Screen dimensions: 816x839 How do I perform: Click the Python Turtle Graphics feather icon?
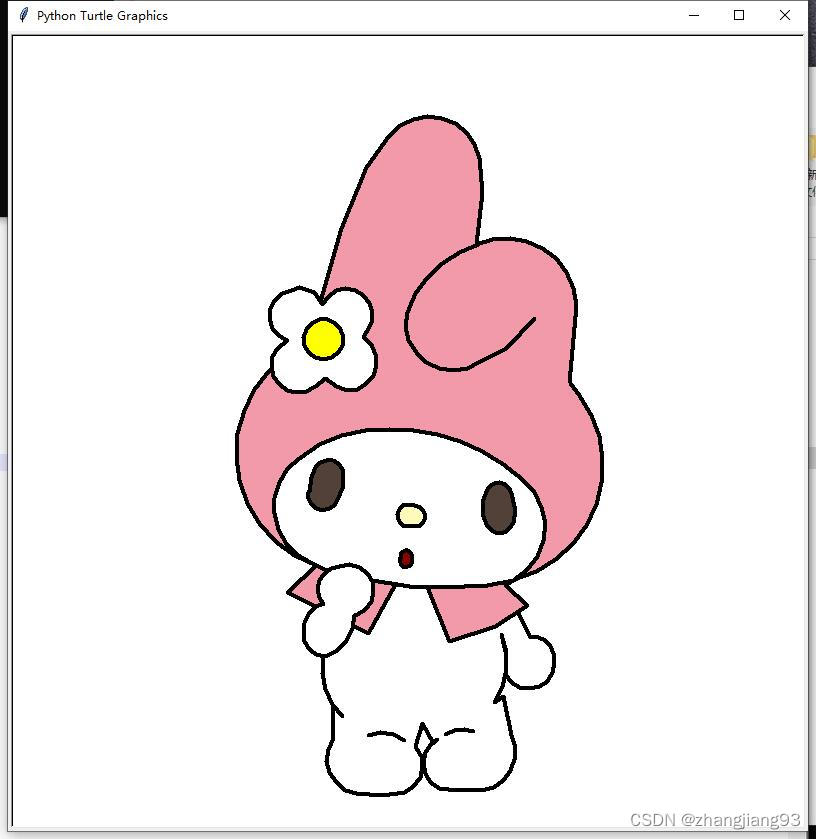click(23, 15)
